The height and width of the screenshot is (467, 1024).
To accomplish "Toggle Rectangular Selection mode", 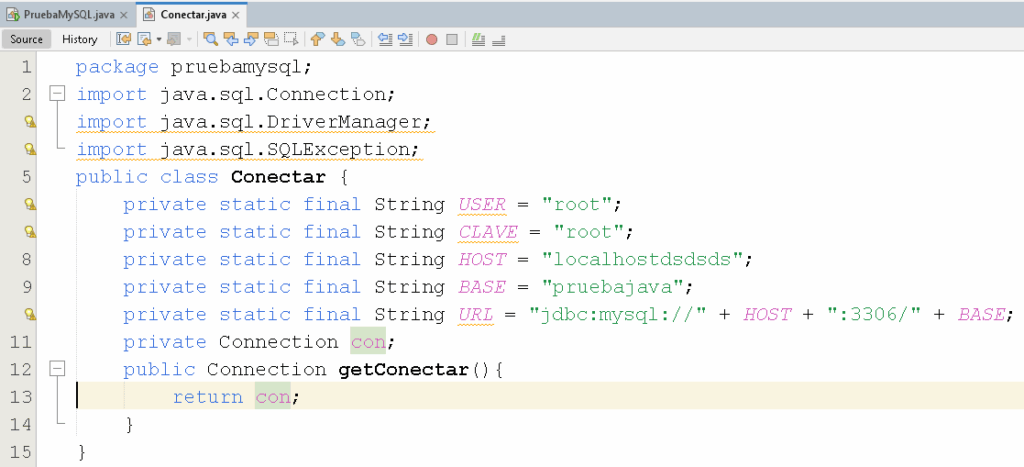I will point(291,39).
